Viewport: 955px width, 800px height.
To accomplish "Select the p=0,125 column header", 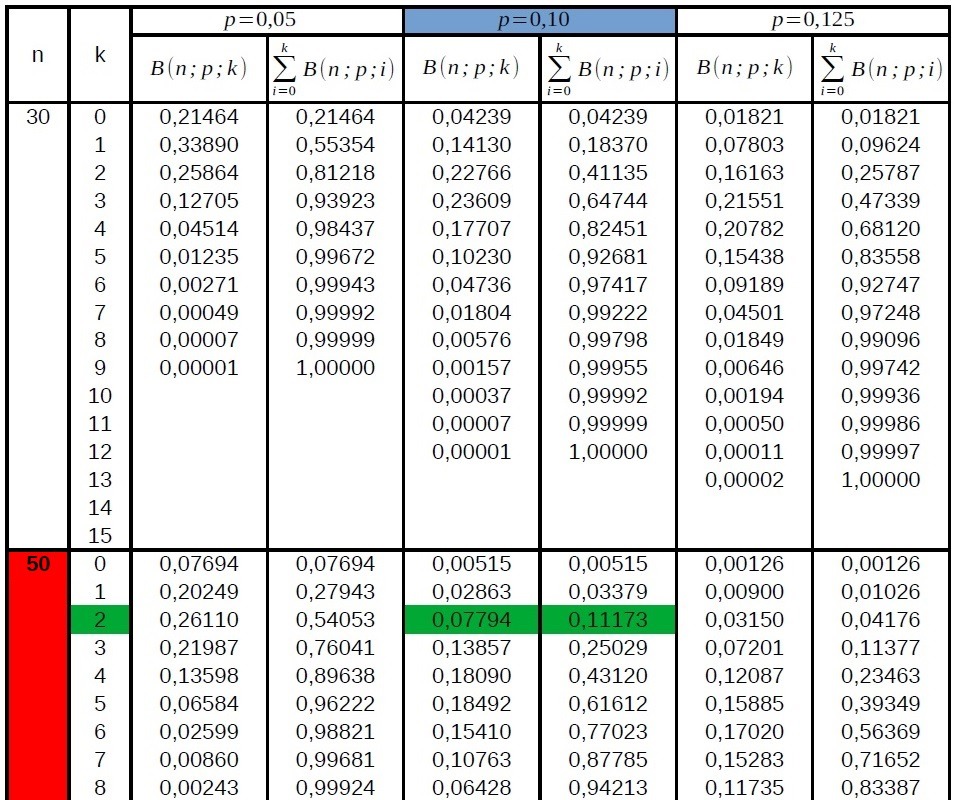I will click(x=812, y=21).
